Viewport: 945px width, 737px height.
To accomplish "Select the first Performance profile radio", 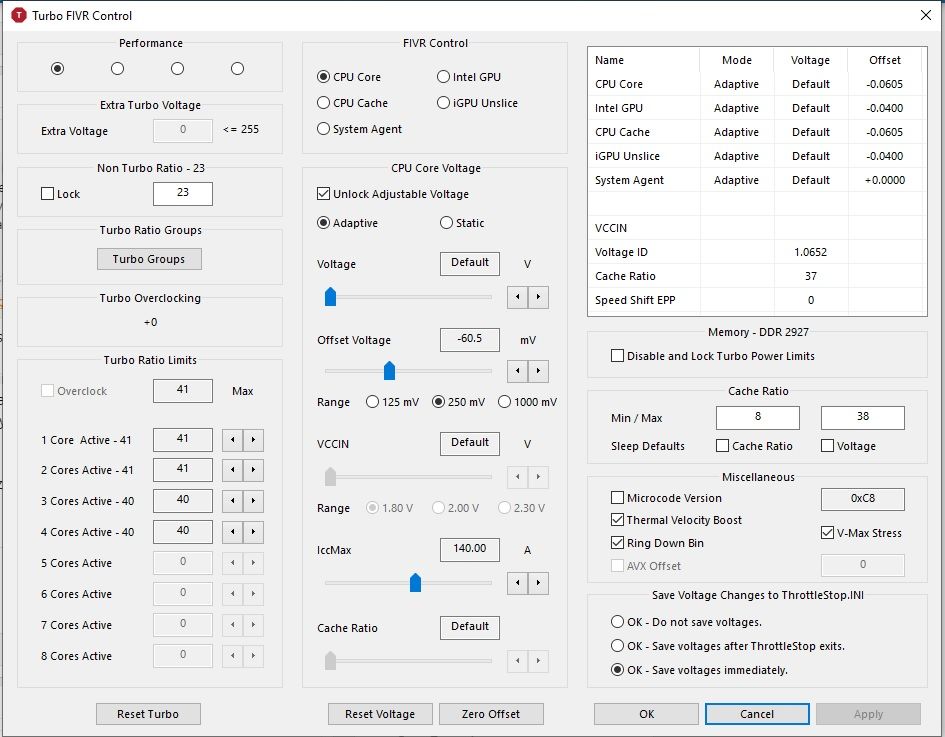I will pos(57,69).
